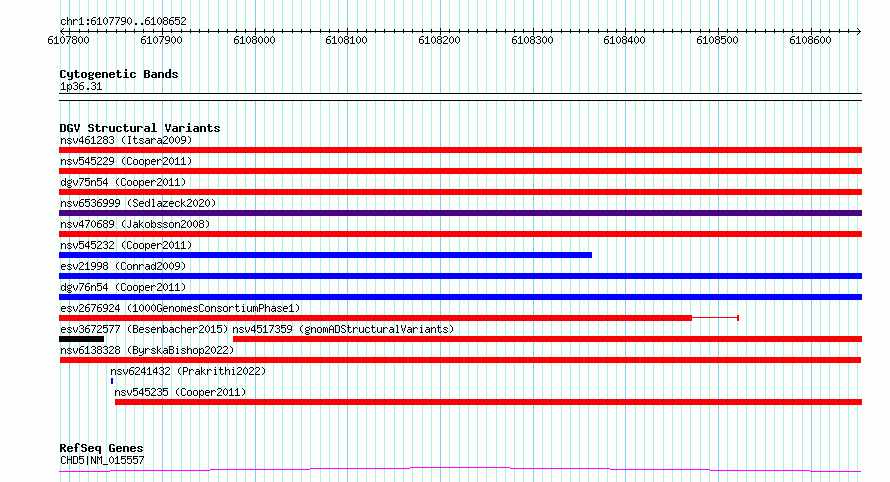Image resolution: width=890 pixels, height=482 pixels.
Task: Open the dgv76n54 (Cooper2011) label
Action: pos(123,287)
